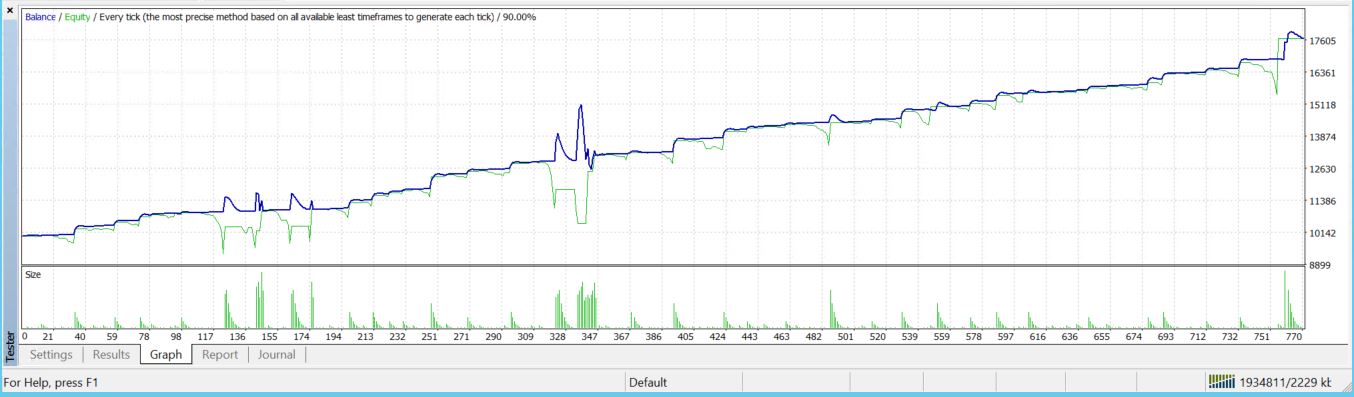This screenshot has width=1354, height=397.
Task: Click the 17605 value on the axis
Action: click(x=1323, y=41)
